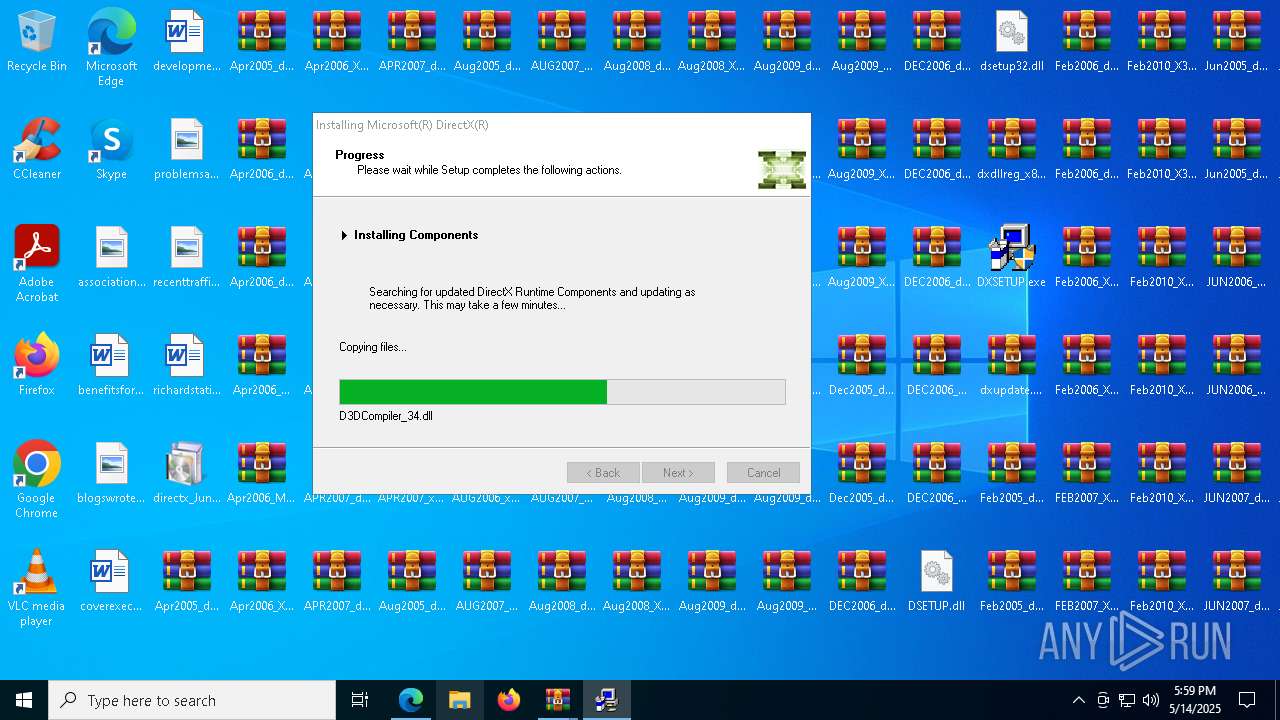Open the coverexec... Word document

[x=111, y=582]
